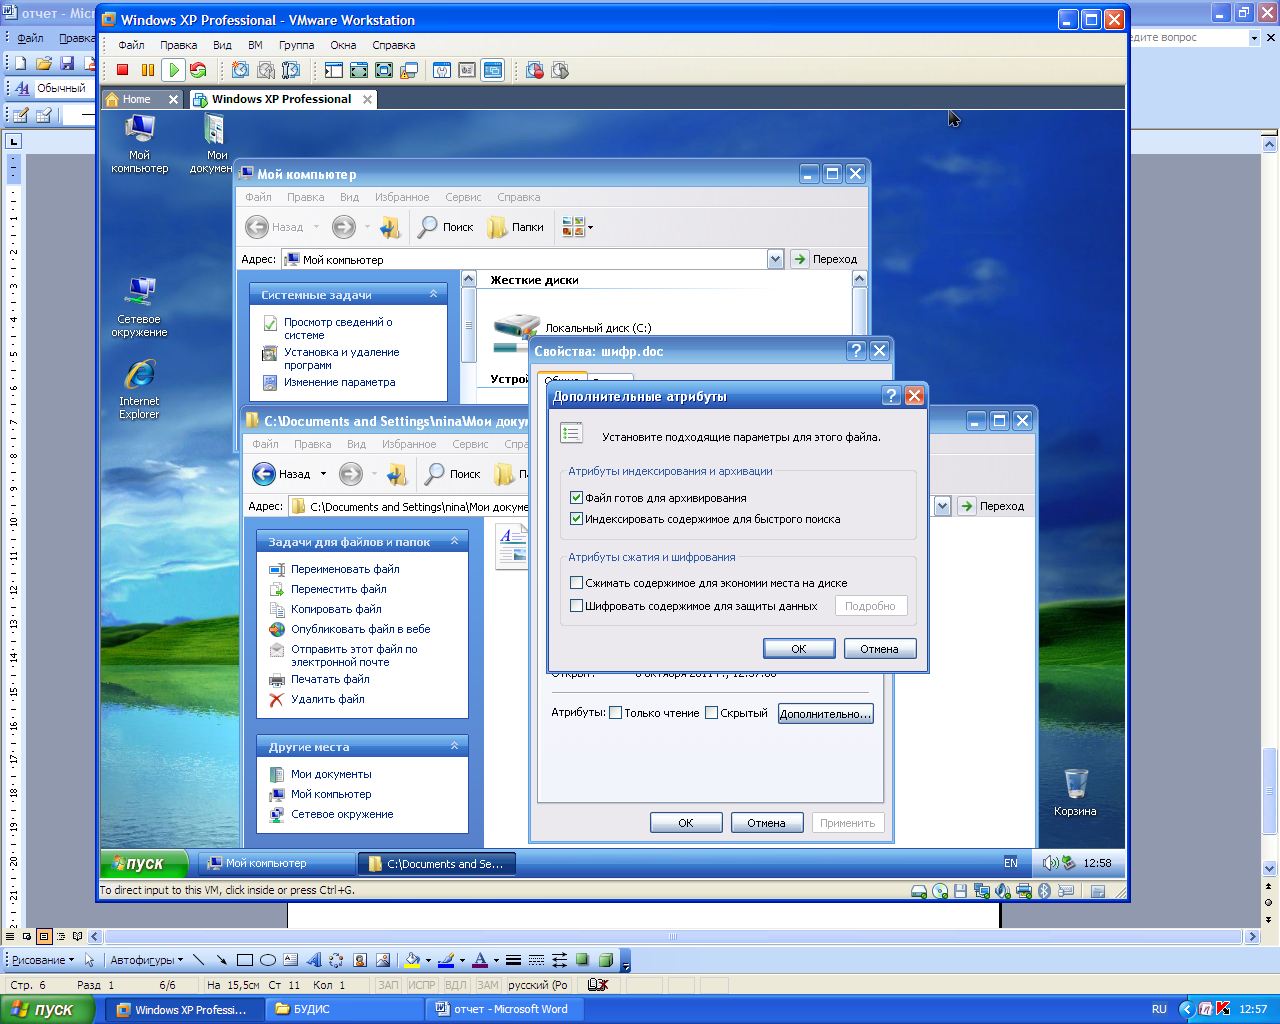Open the VMware 'Окна' menu
The width and height of the screenshot is (1280, 1024).
tap(343, 45)
